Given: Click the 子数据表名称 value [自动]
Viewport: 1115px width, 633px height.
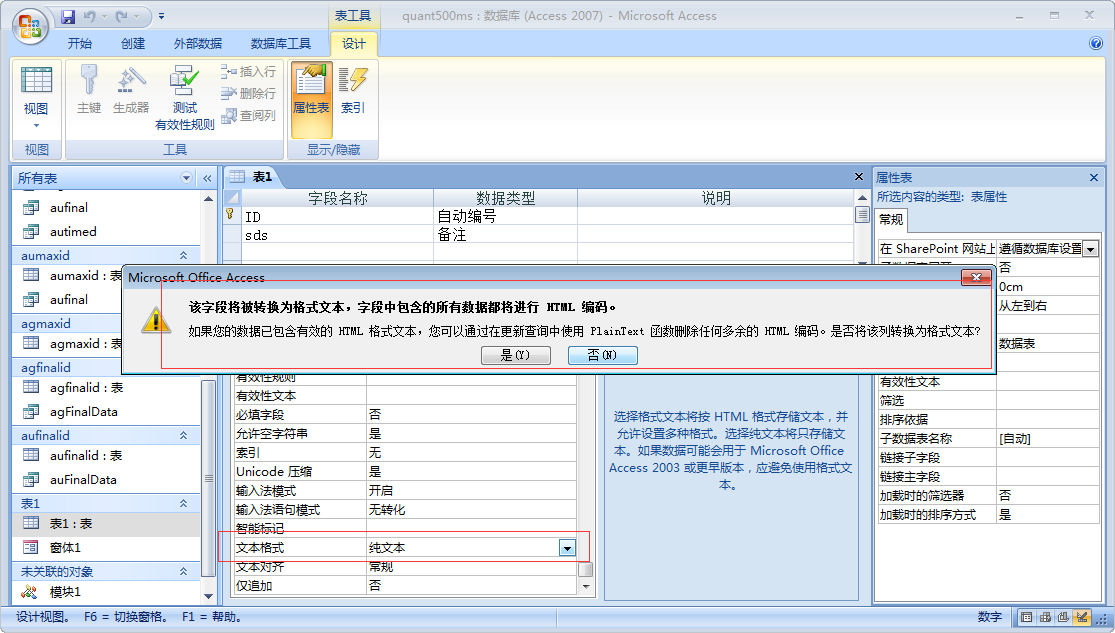Looking at the screenshot, I should (1047, 439).
